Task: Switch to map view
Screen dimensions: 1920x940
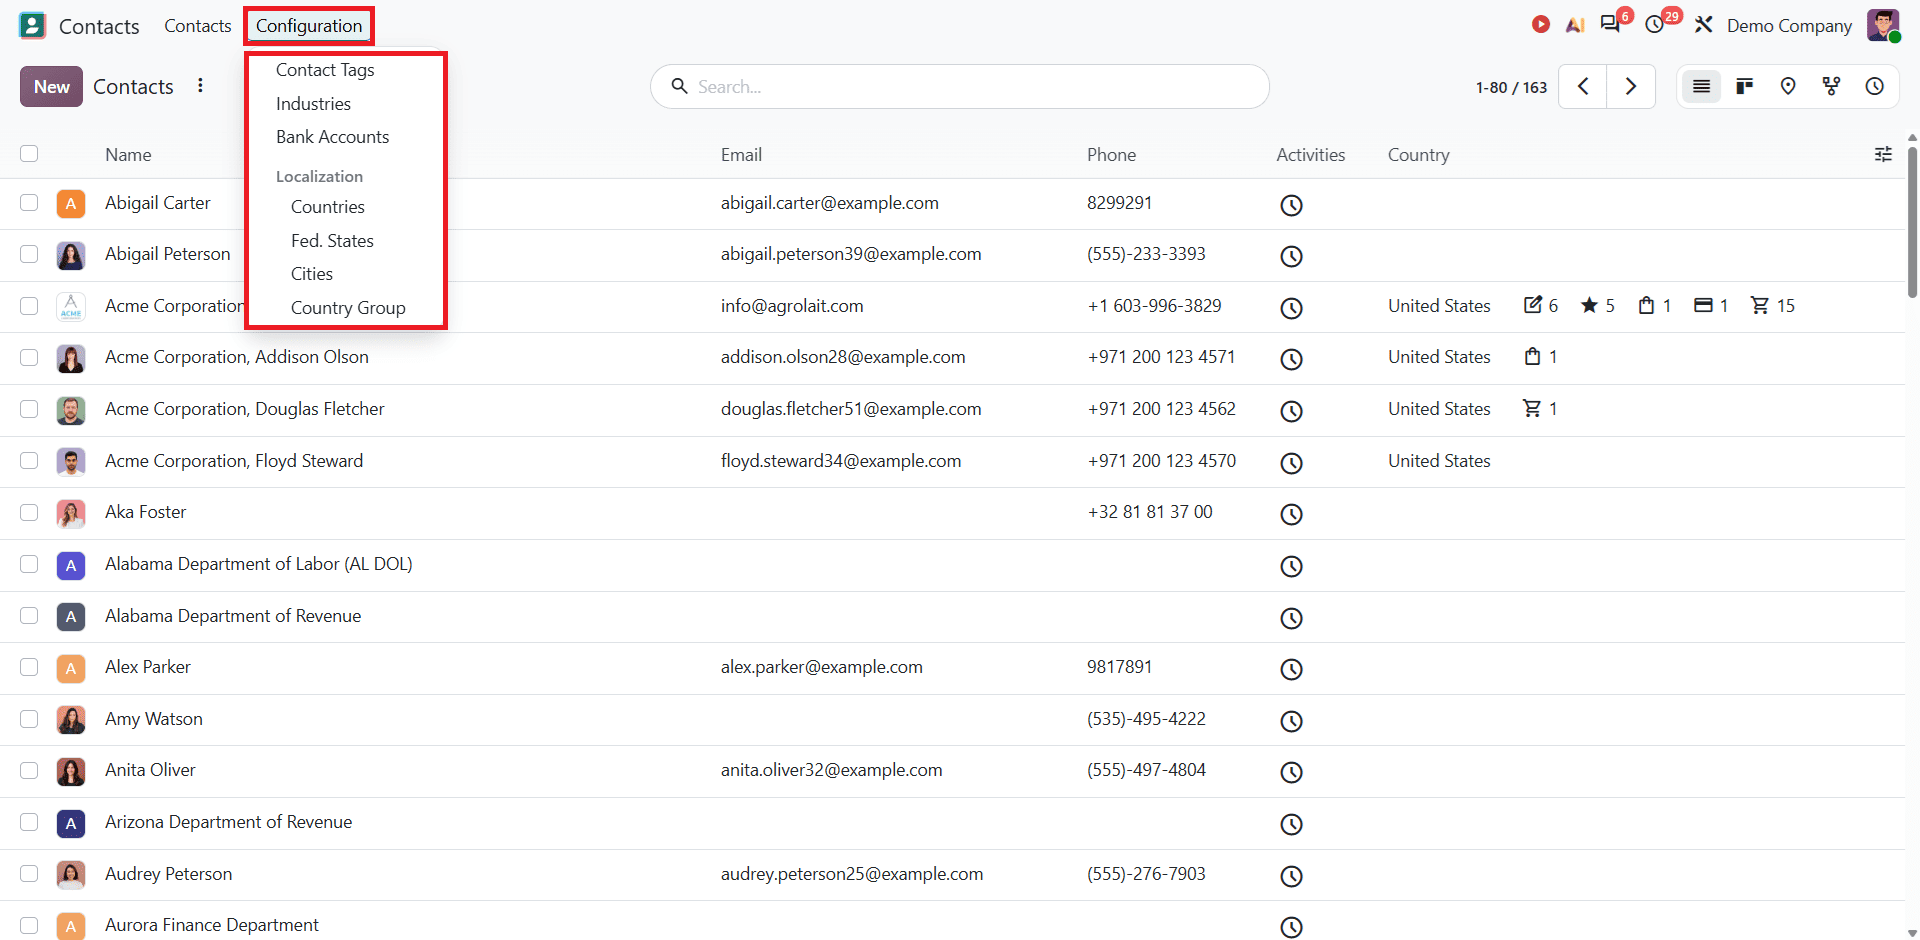Action: coord(1788,87)
